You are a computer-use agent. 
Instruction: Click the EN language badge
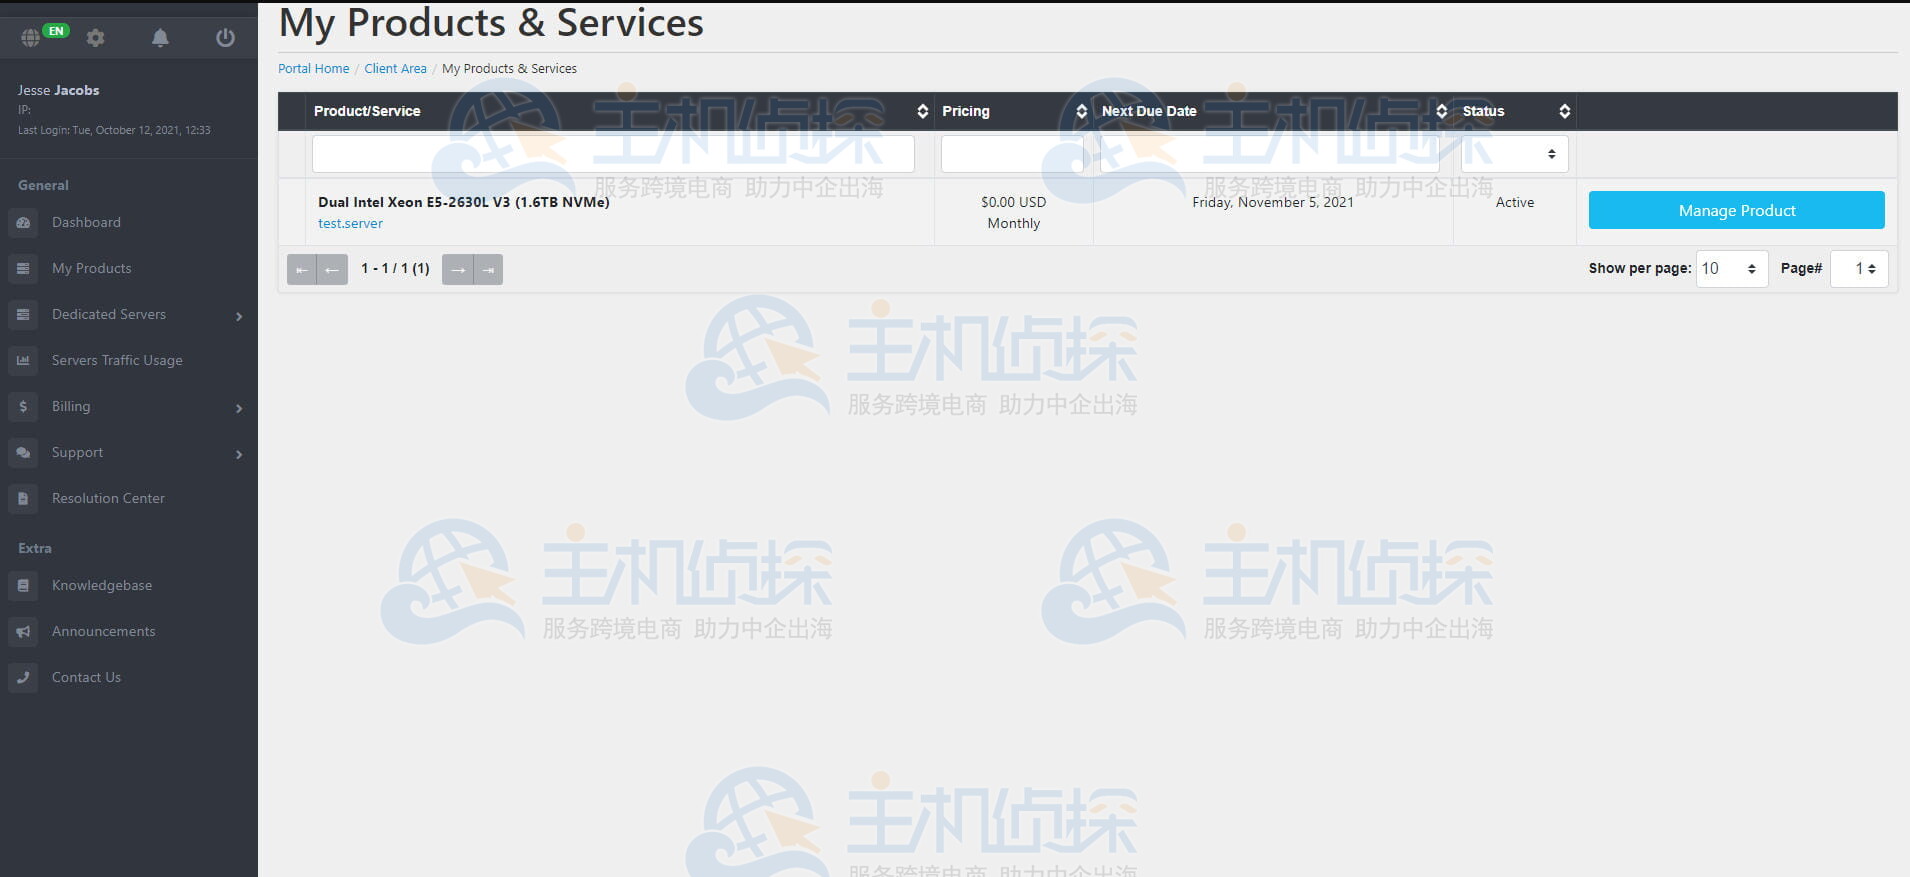[x=56, y=31]
